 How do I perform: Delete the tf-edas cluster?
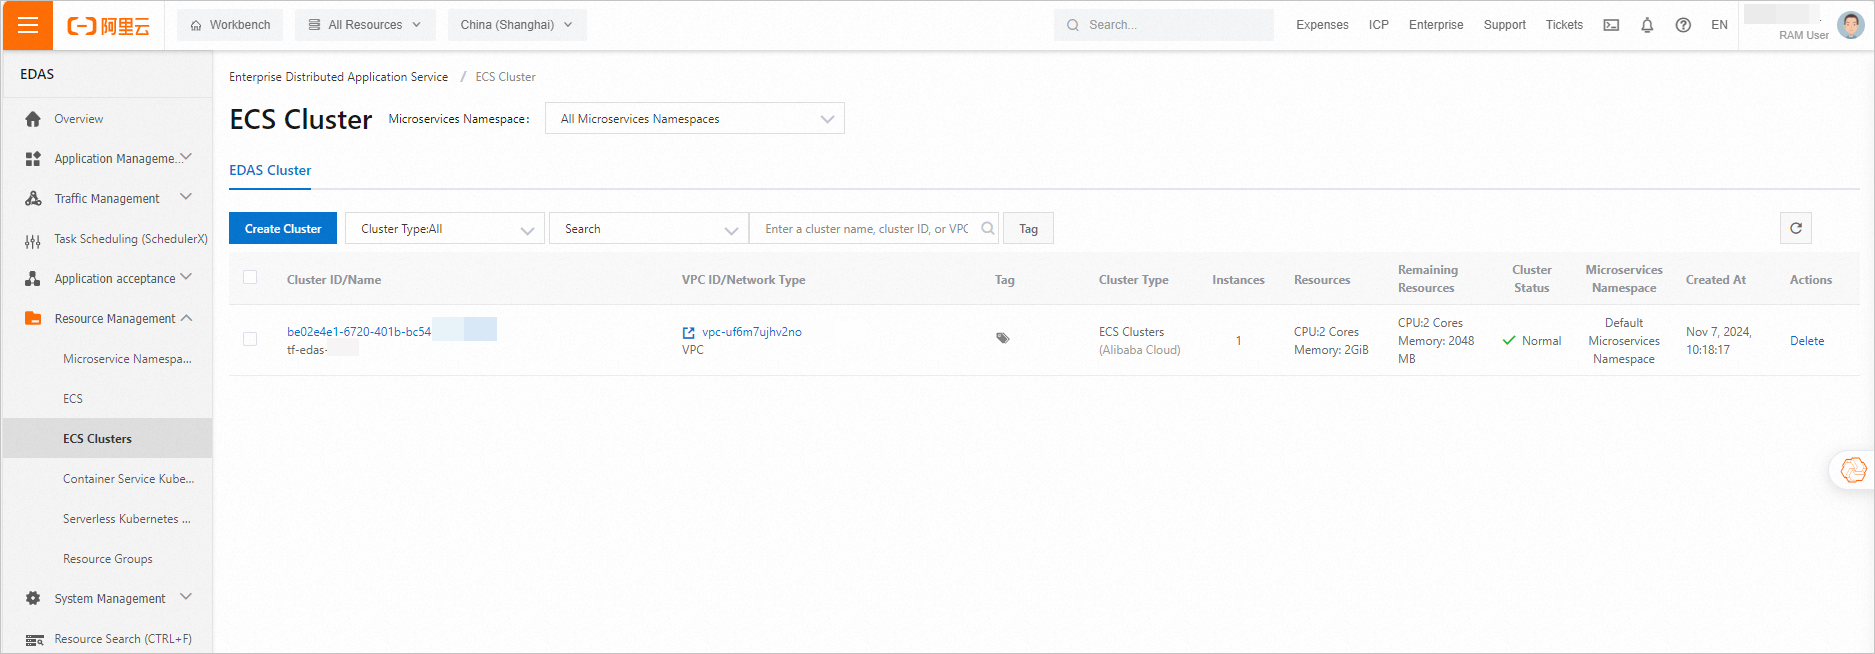pos(1807,341)
